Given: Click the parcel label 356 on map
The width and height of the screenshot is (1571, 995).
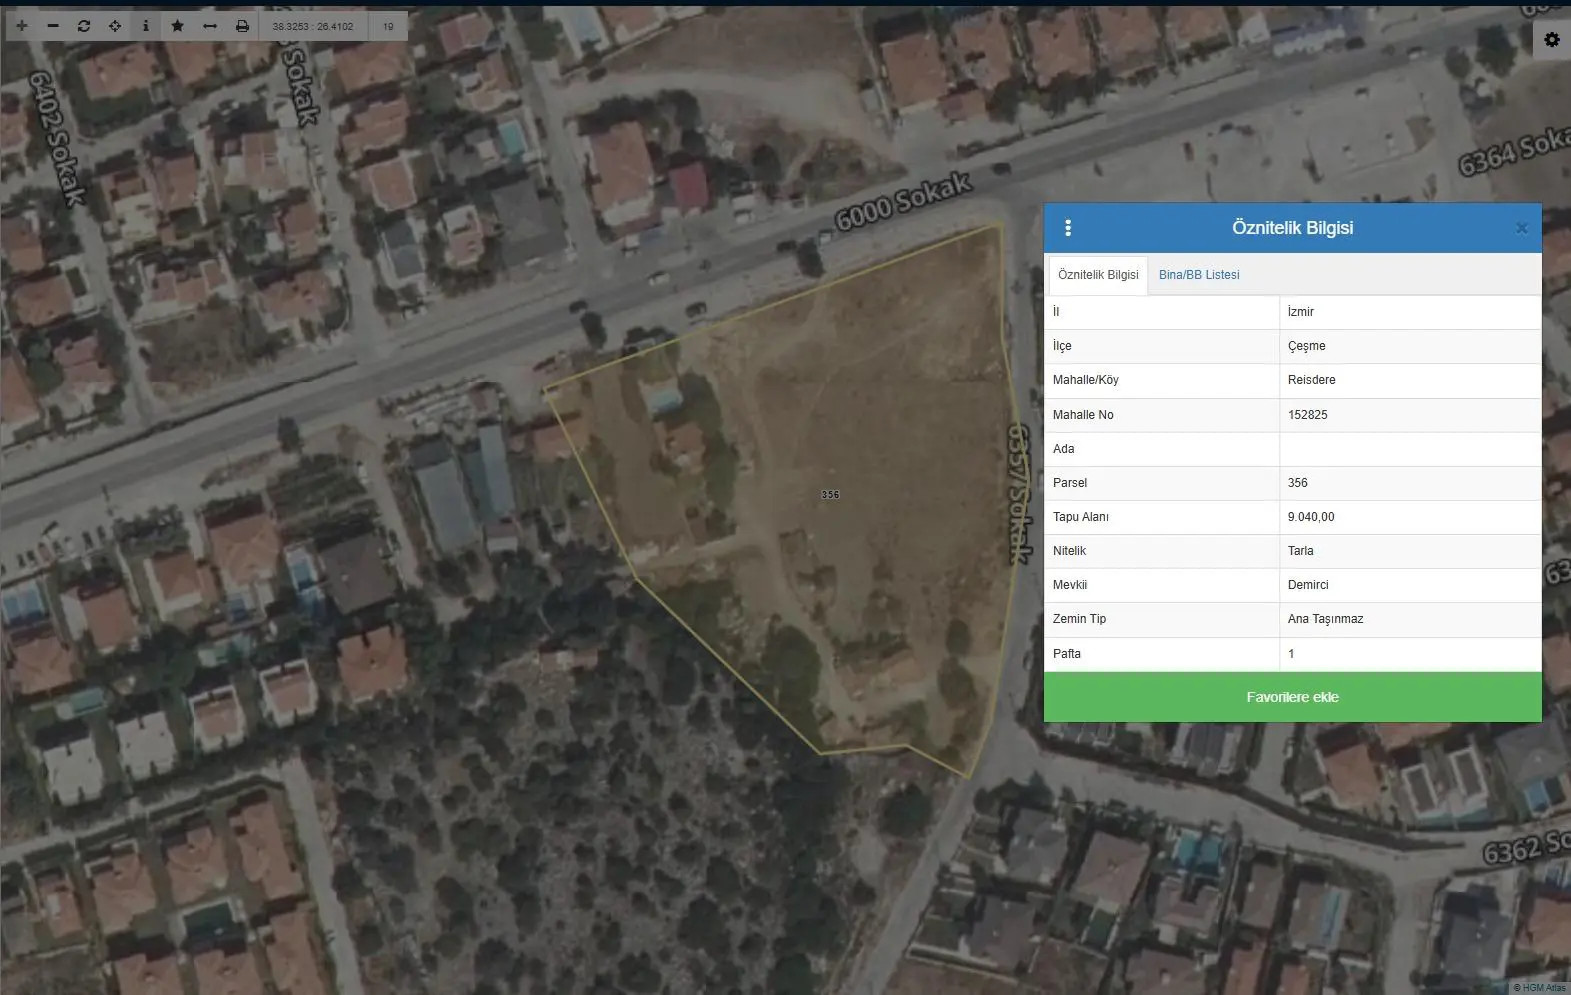Looking at the screenshot, I should [830, 495].
